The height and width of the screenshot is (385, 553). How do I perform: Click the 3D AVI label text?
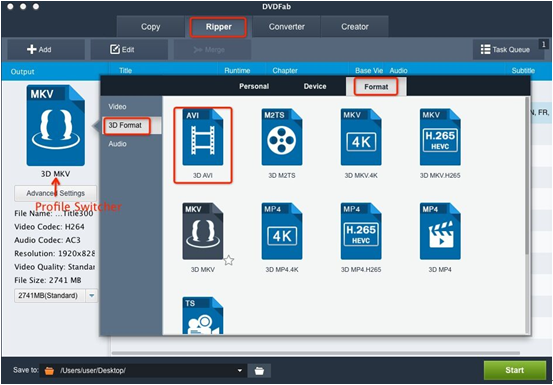203,175
